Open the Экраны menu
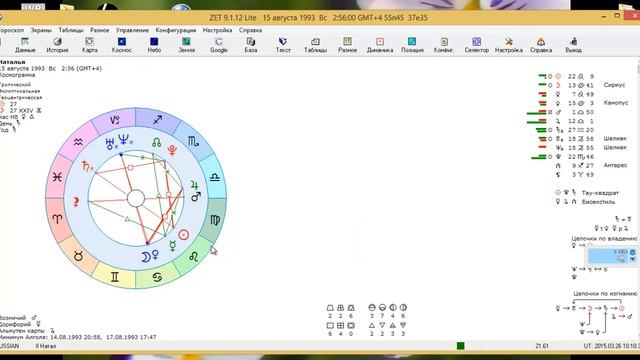This screenshot has width=640, height=360. click(x=41, y=30)
